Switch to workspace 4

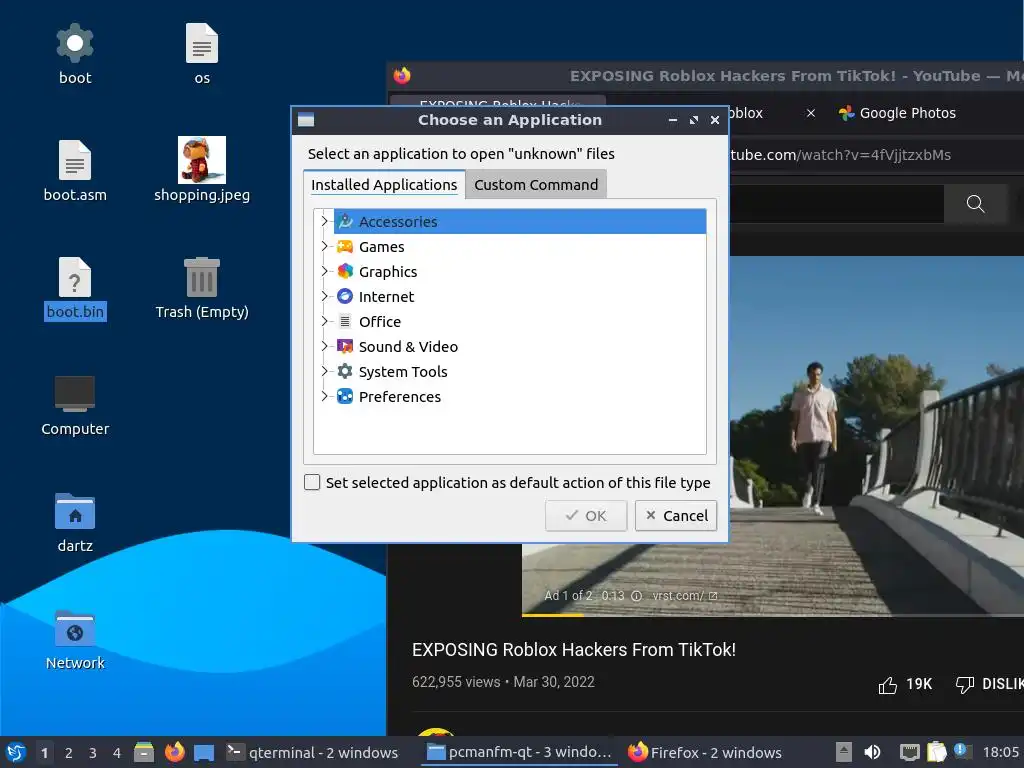[x=117, y=753]
